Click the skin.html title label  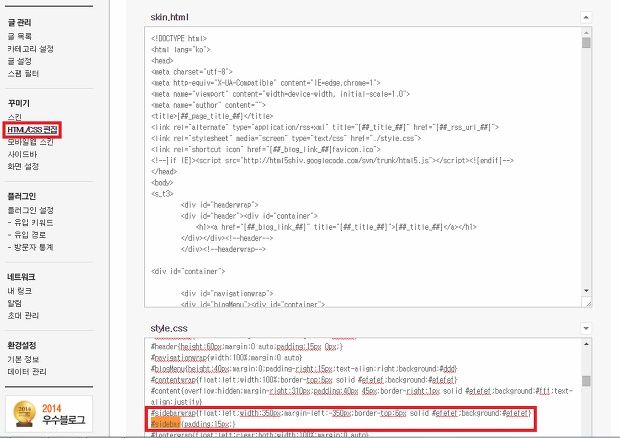point(169,17)
